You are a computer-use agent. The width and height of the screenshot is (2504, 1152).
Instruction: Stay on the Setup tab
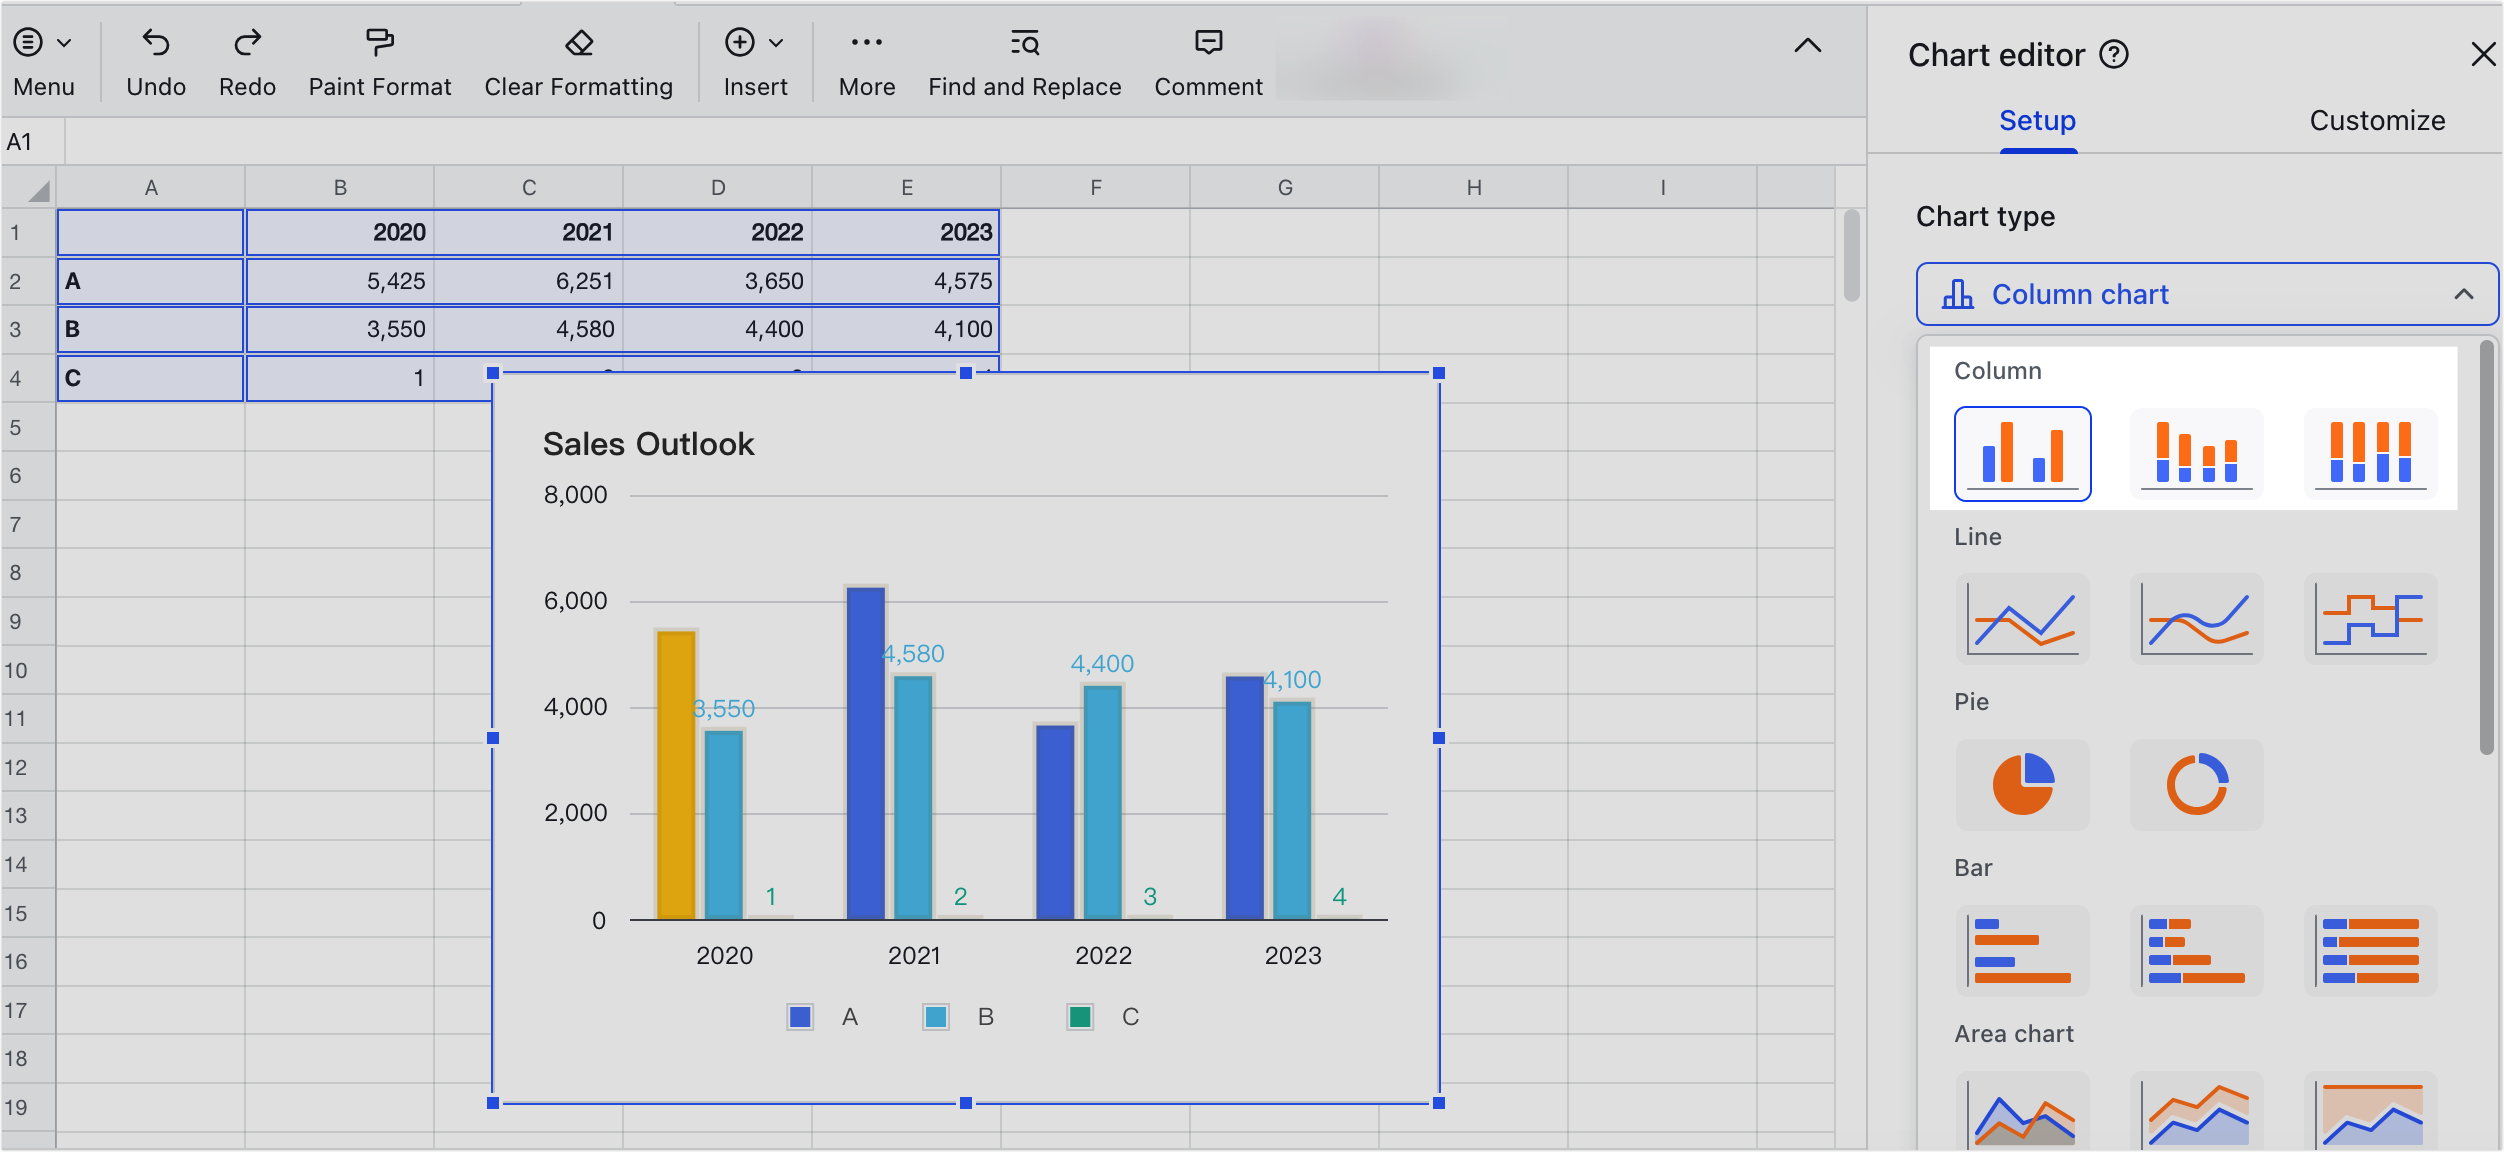click(2038, 120)
